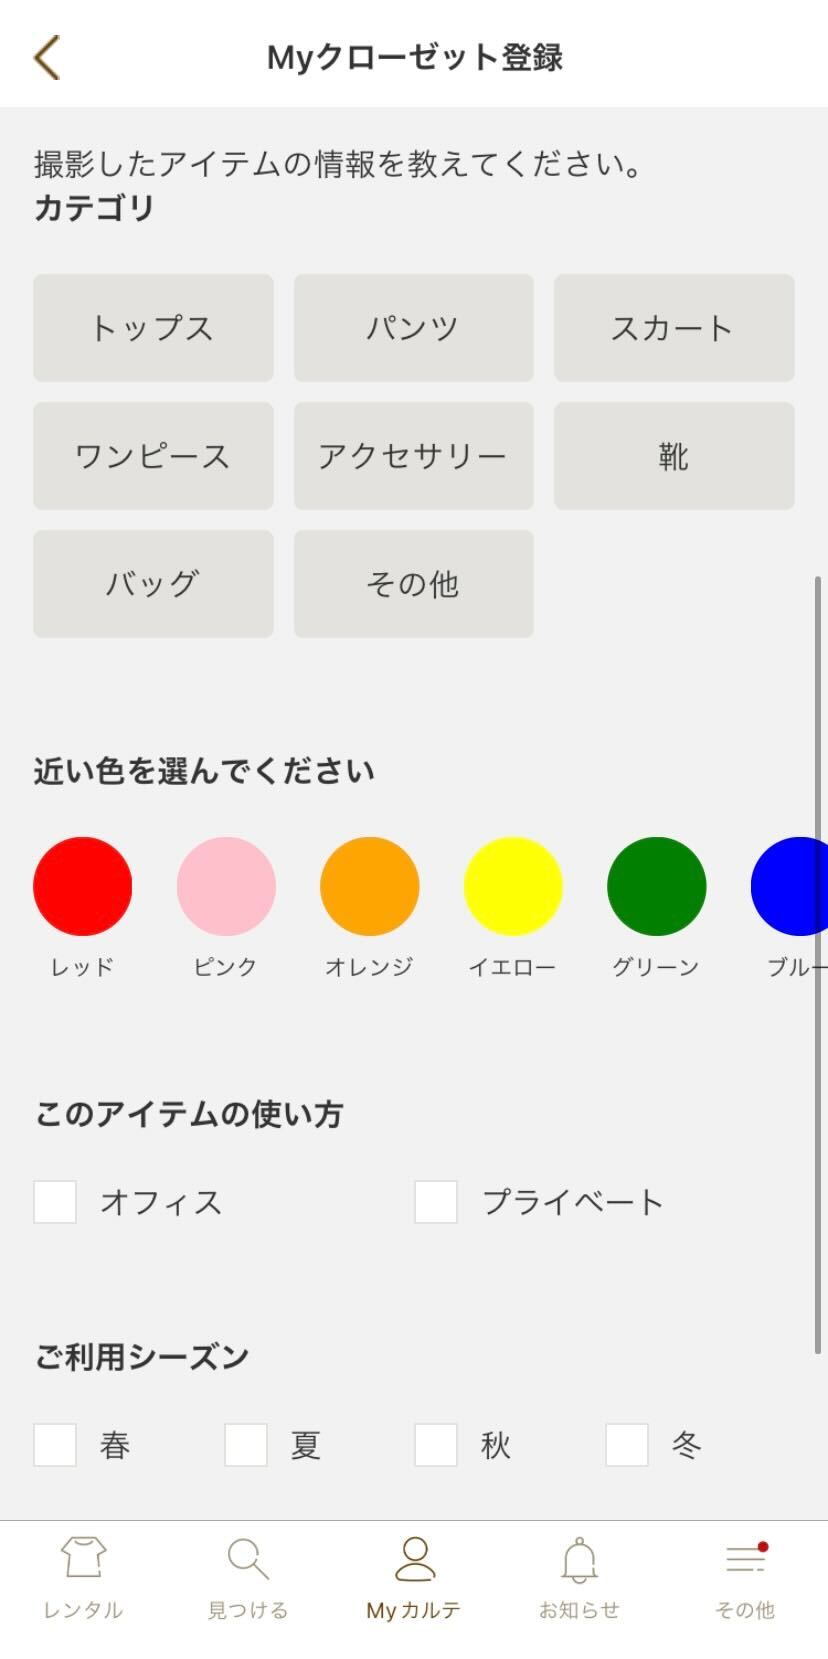Viewport: 828px width, 1659px height.
Task: Open the 見つける search icon tab
Action: 248,1575
